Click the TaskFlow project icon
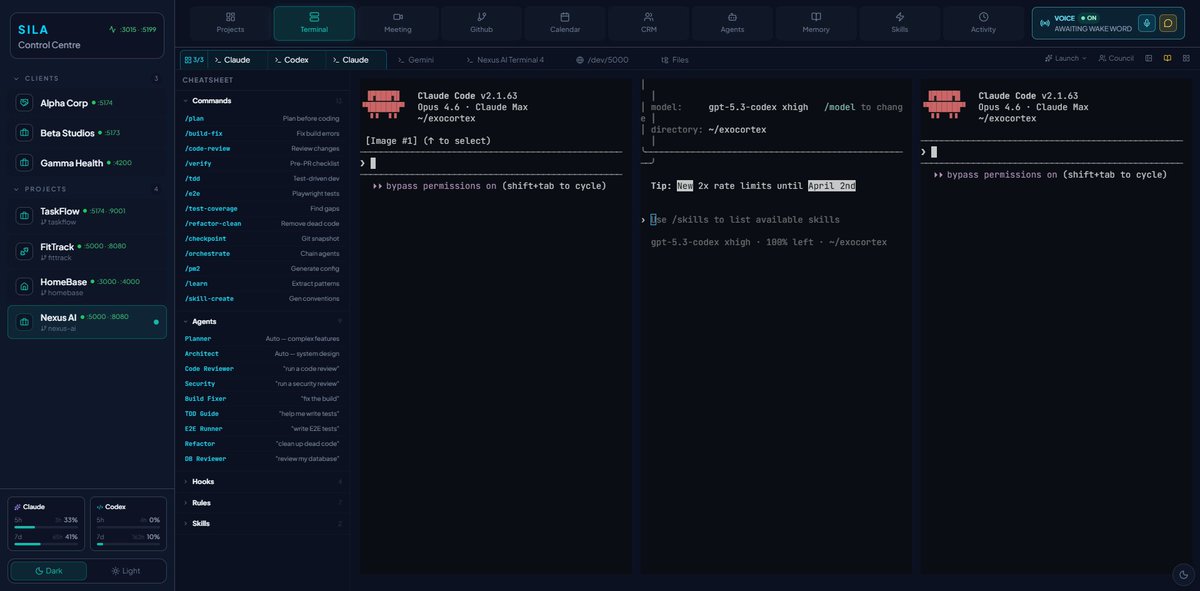1200x591 pixels. pyautogui.click(x=25, y=215)
